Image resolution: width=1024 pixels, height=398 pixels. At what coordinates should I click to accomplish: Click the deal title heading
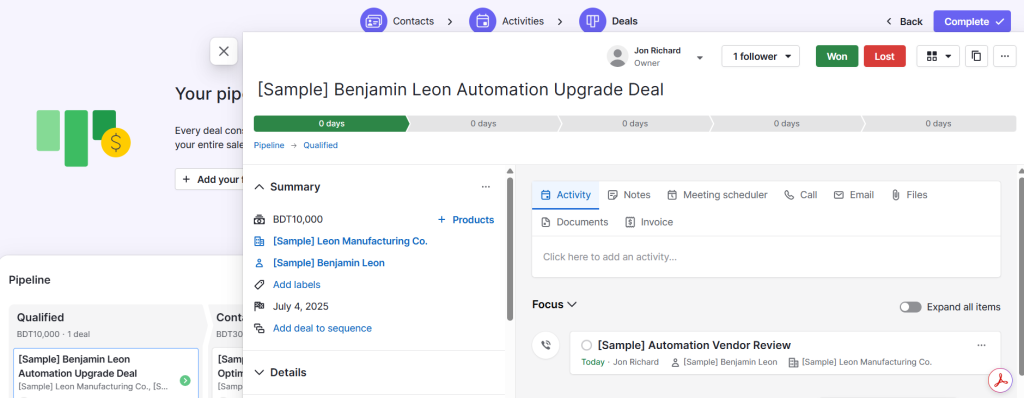click(x=460, y=90)
